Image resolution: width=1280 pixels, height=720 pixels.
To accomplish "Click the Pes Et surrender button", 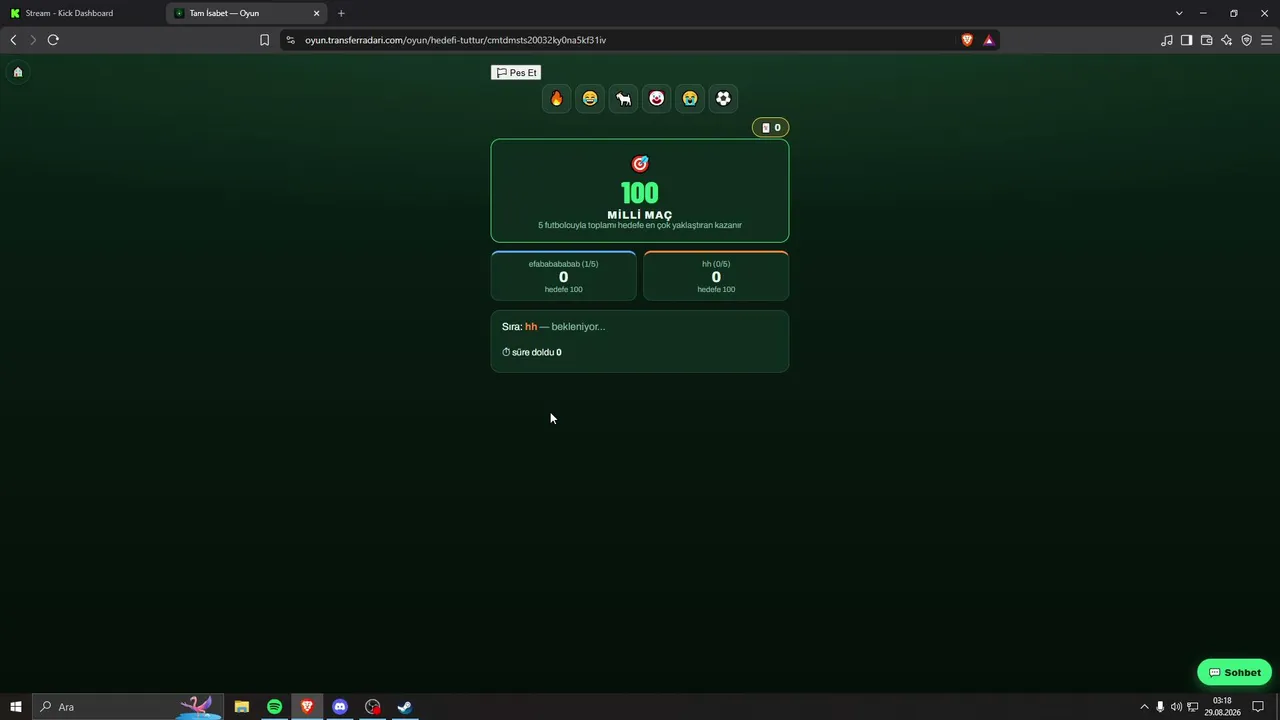I will (x=516, y=72).
